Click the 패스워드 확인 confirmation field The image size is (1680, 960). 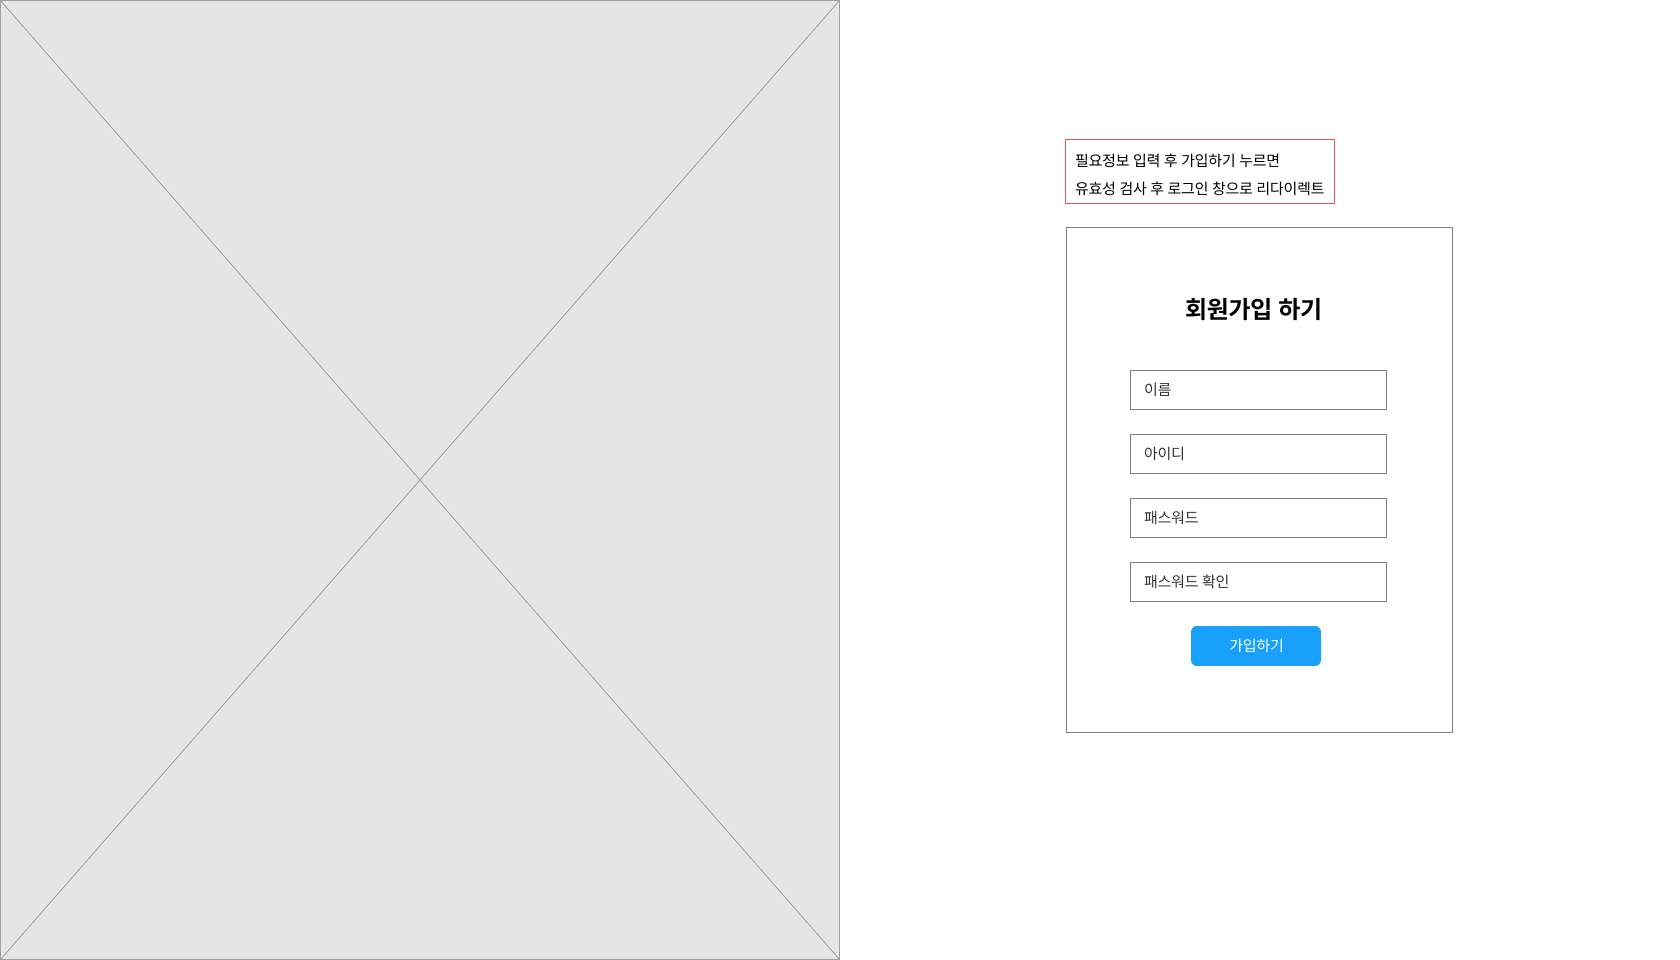pyautogui.click(x=1258, y=582)
